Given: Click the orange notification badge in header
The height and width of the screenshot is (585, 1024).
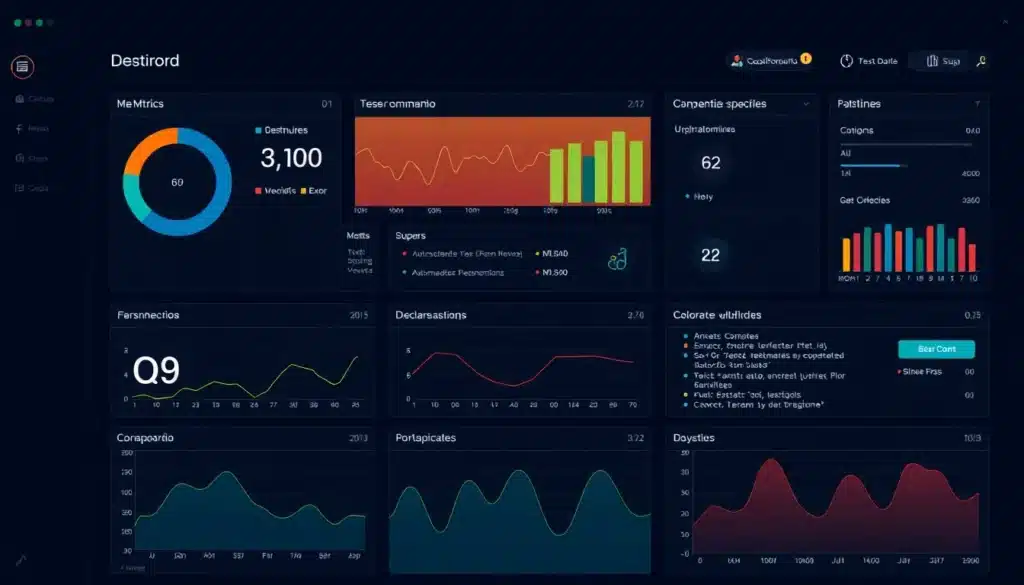Looking at the screenshot, I should (806, 59).
